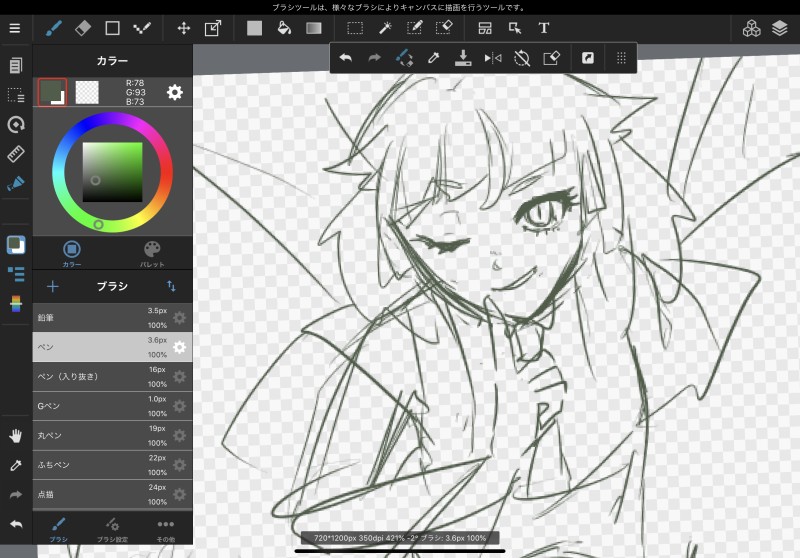The width and height of the screenshot is (800, 558).
Task: Select the Bucket fill tool
Action: pos(284,28)
